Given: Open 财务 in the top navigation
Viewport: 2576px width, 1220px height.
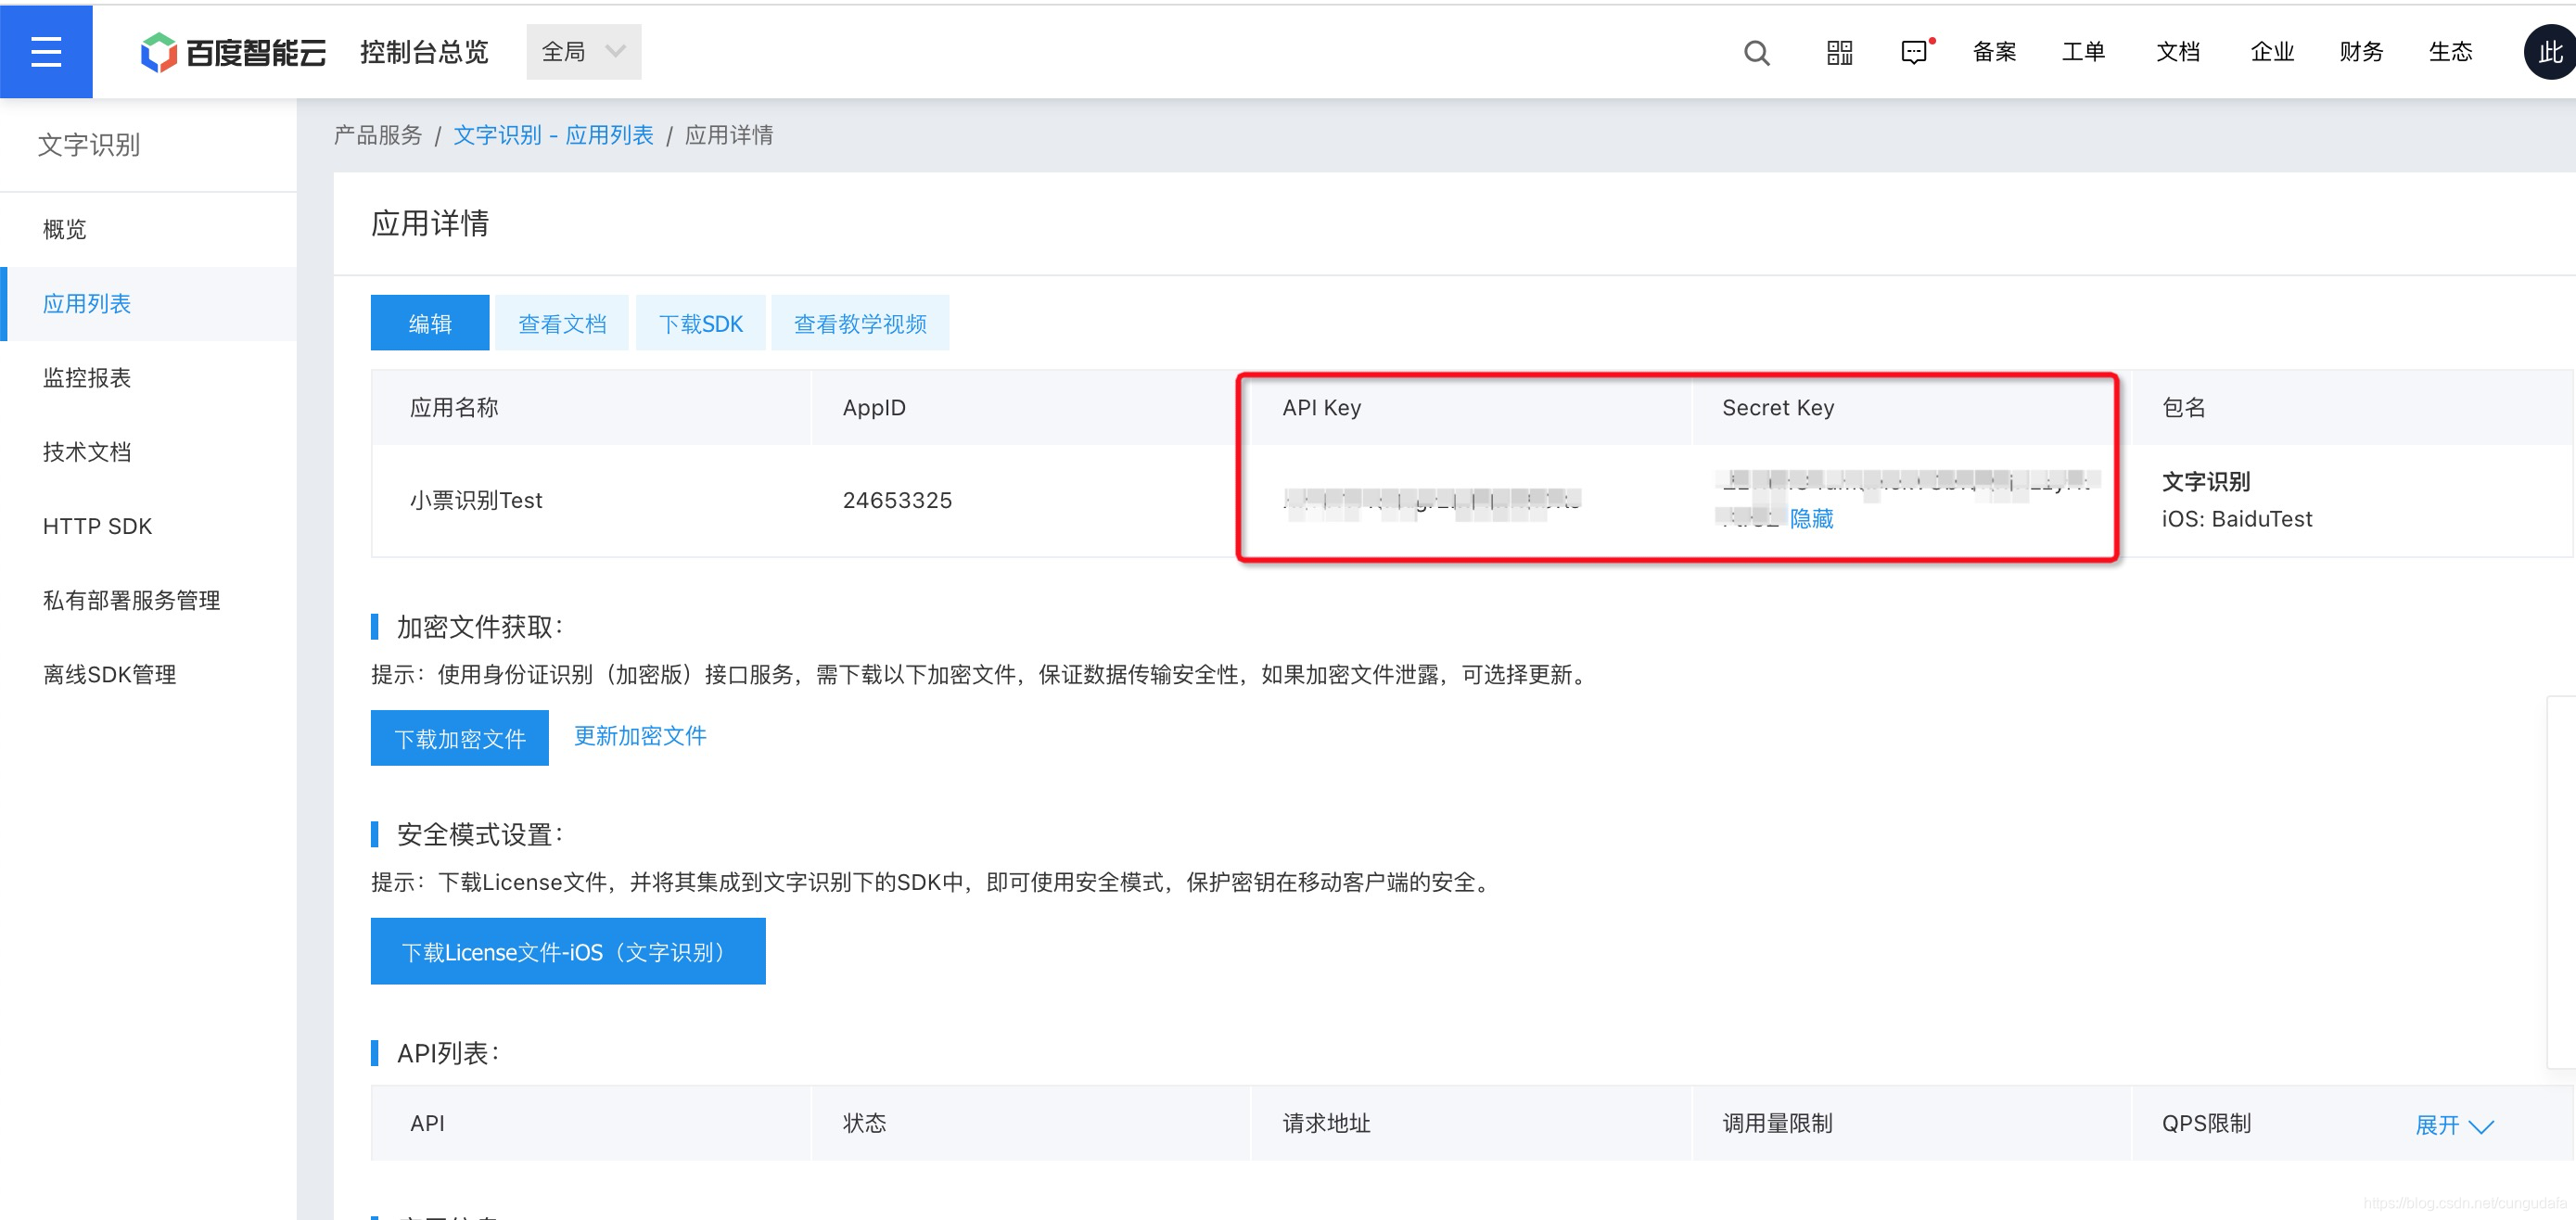Looking at the screenshot, I should pyautogui.click(x=2360, y=52).
